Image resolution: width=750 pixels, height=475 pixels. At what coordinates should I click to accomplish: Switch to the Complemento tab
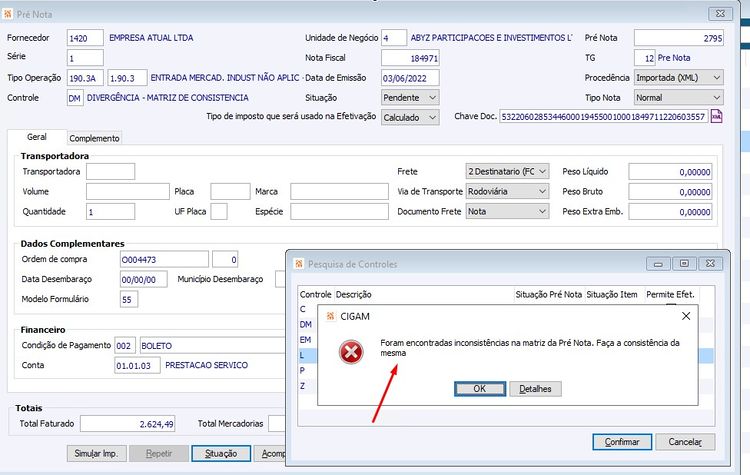pos(94,138)
